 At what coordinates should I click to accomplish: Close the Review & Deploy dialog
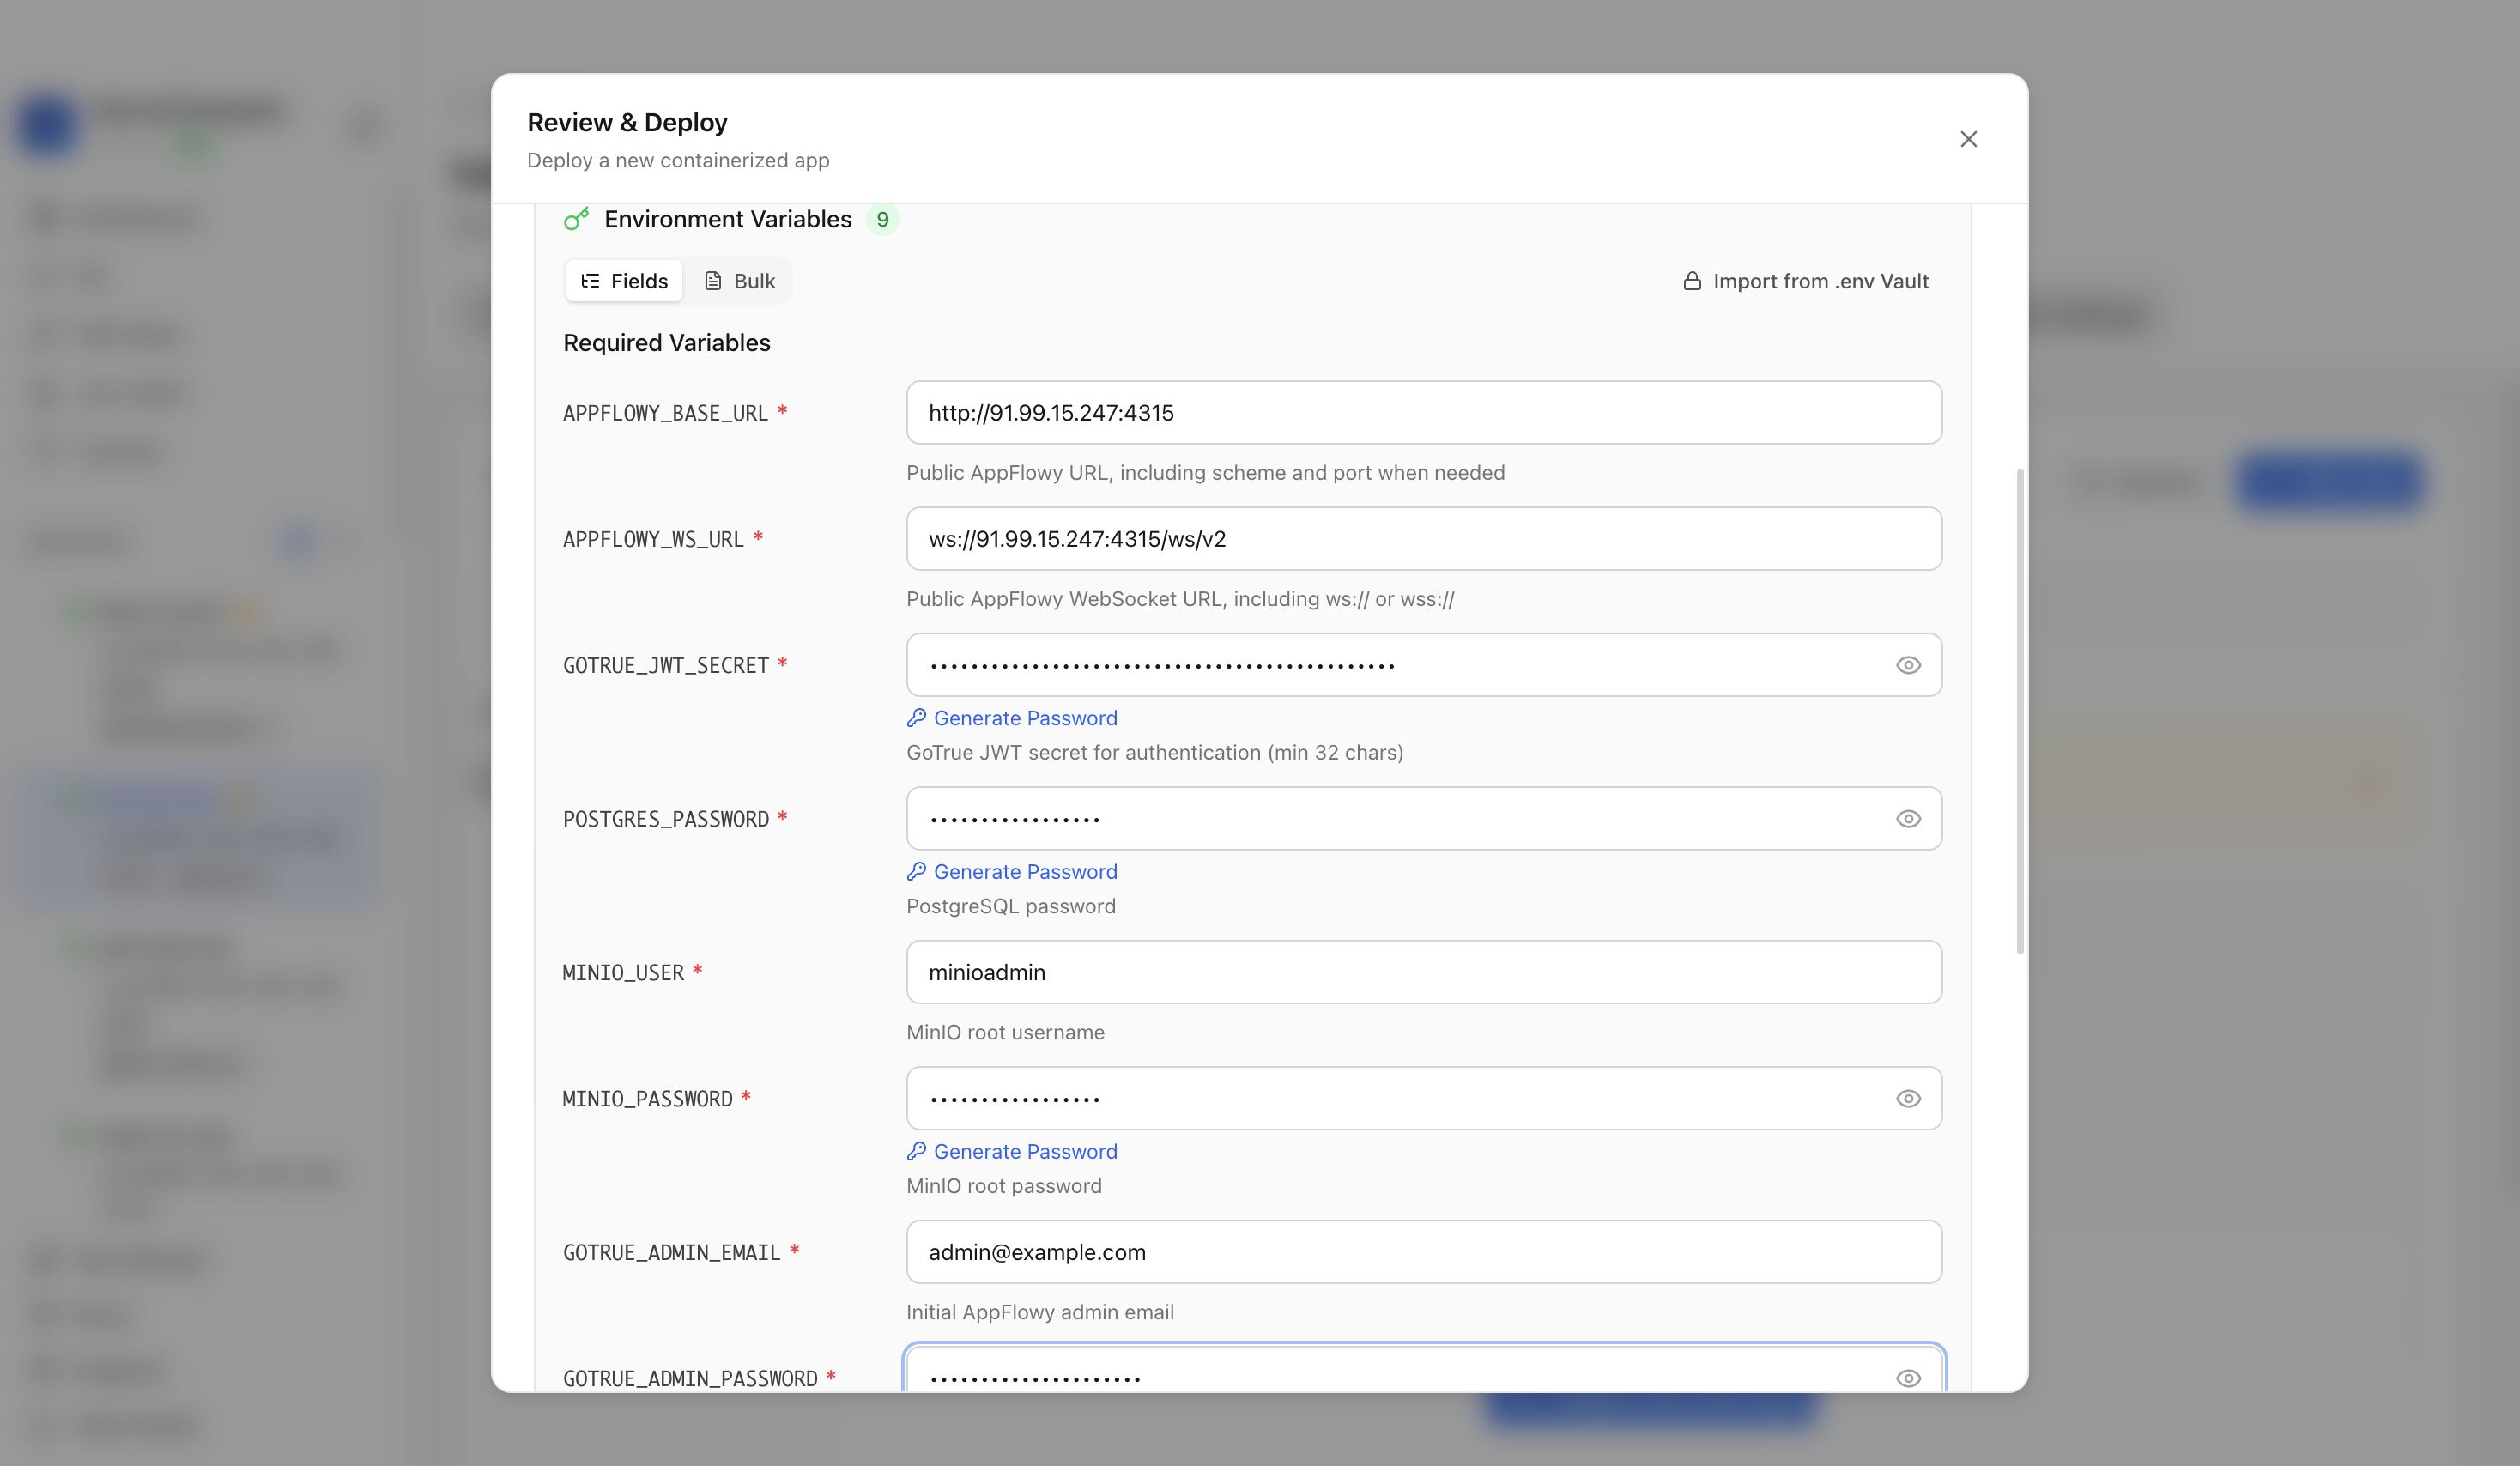(x=1968, y=139)
